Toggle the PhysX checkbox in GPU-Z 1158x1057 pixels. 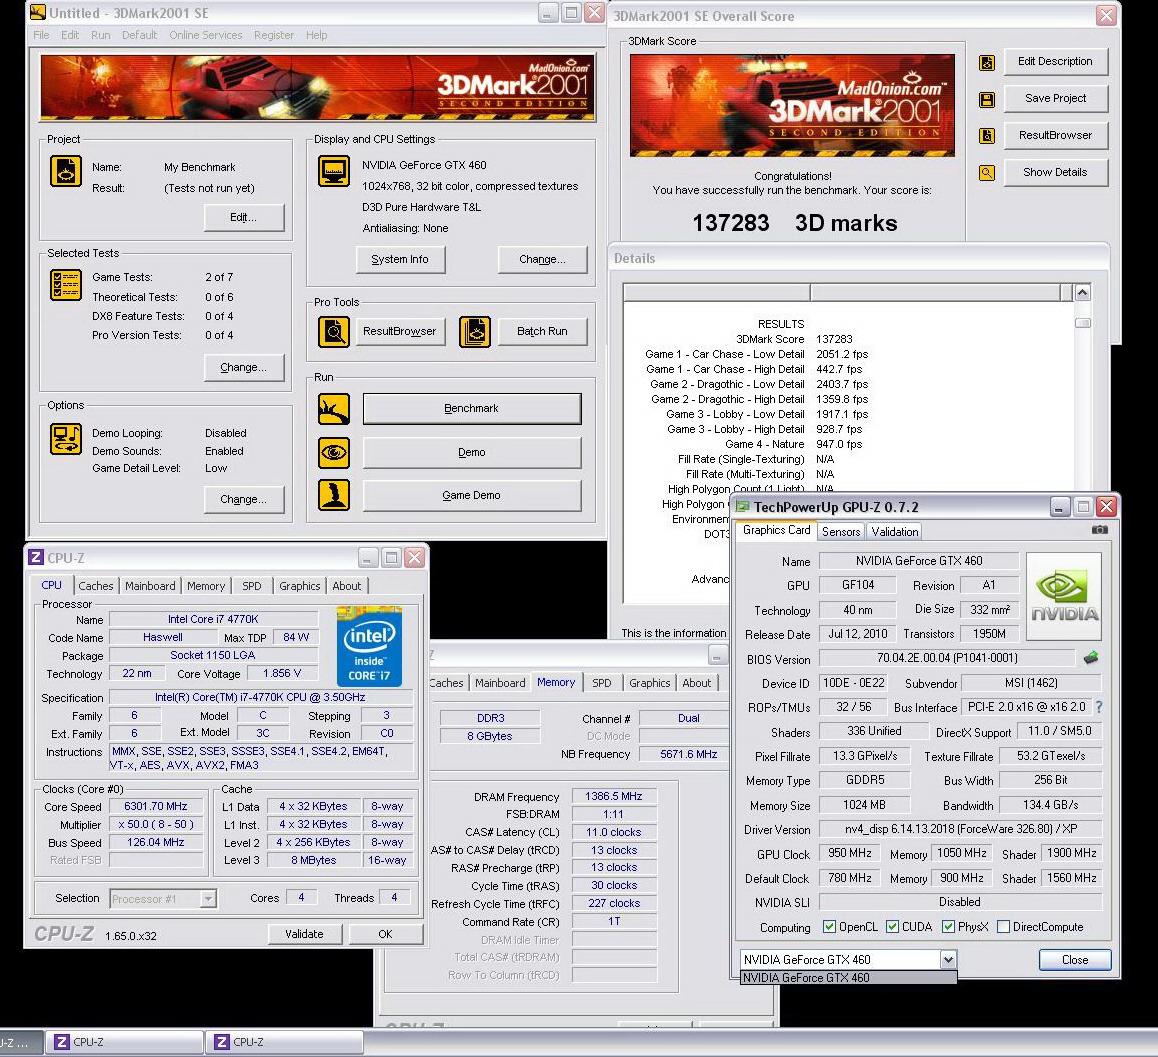coord(948,926)
